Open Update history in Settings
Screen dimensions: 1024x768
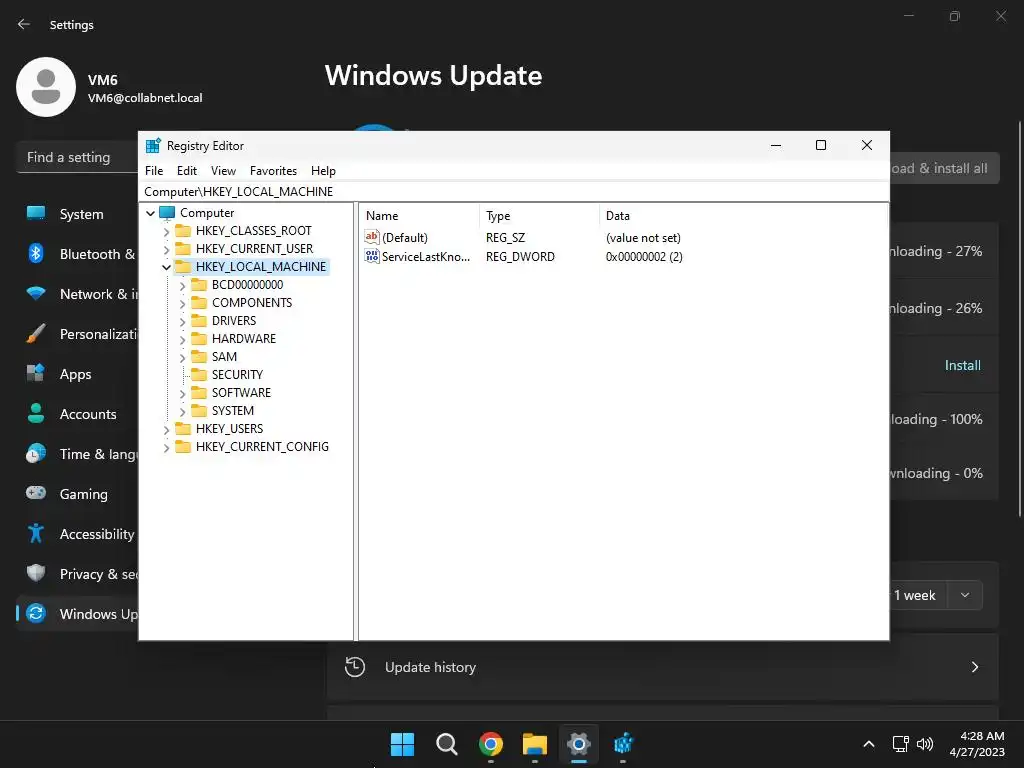point(662,667)
